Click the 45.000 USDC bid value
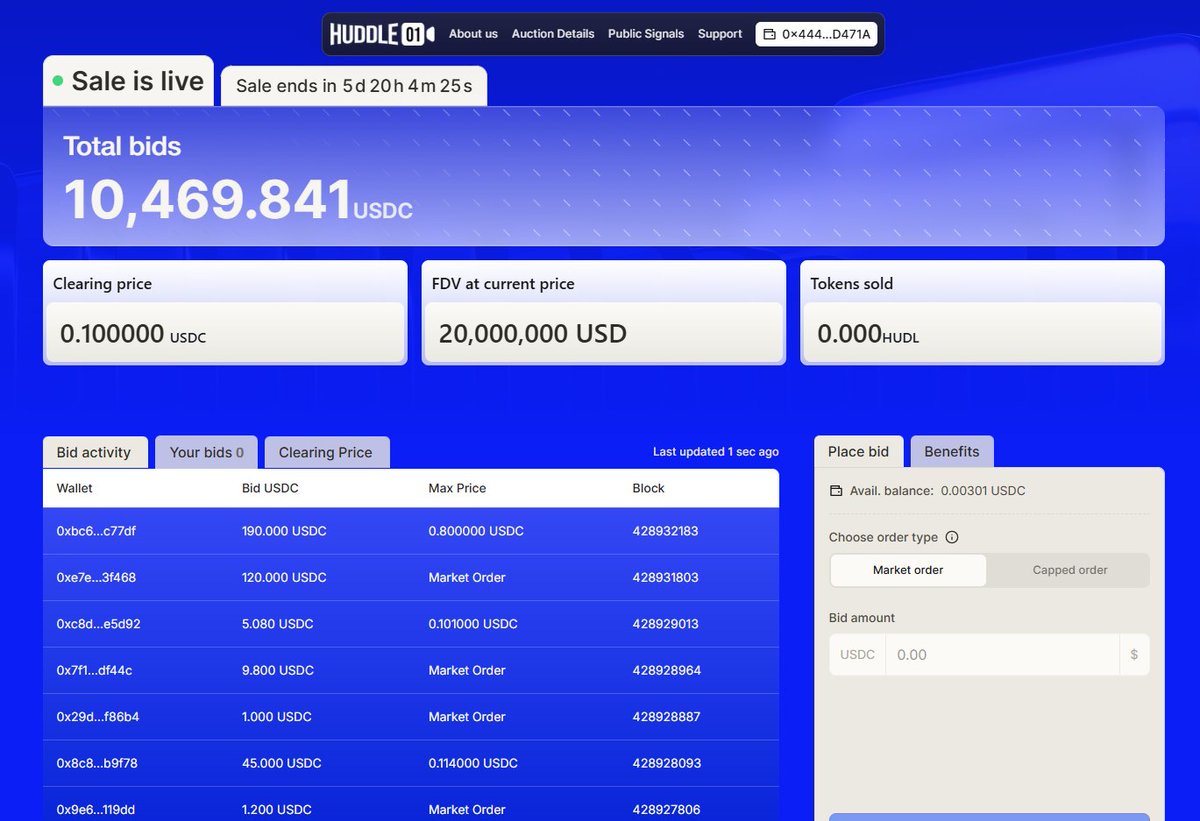This screenshot has width=1200, height=821. [x=282, y=763]
